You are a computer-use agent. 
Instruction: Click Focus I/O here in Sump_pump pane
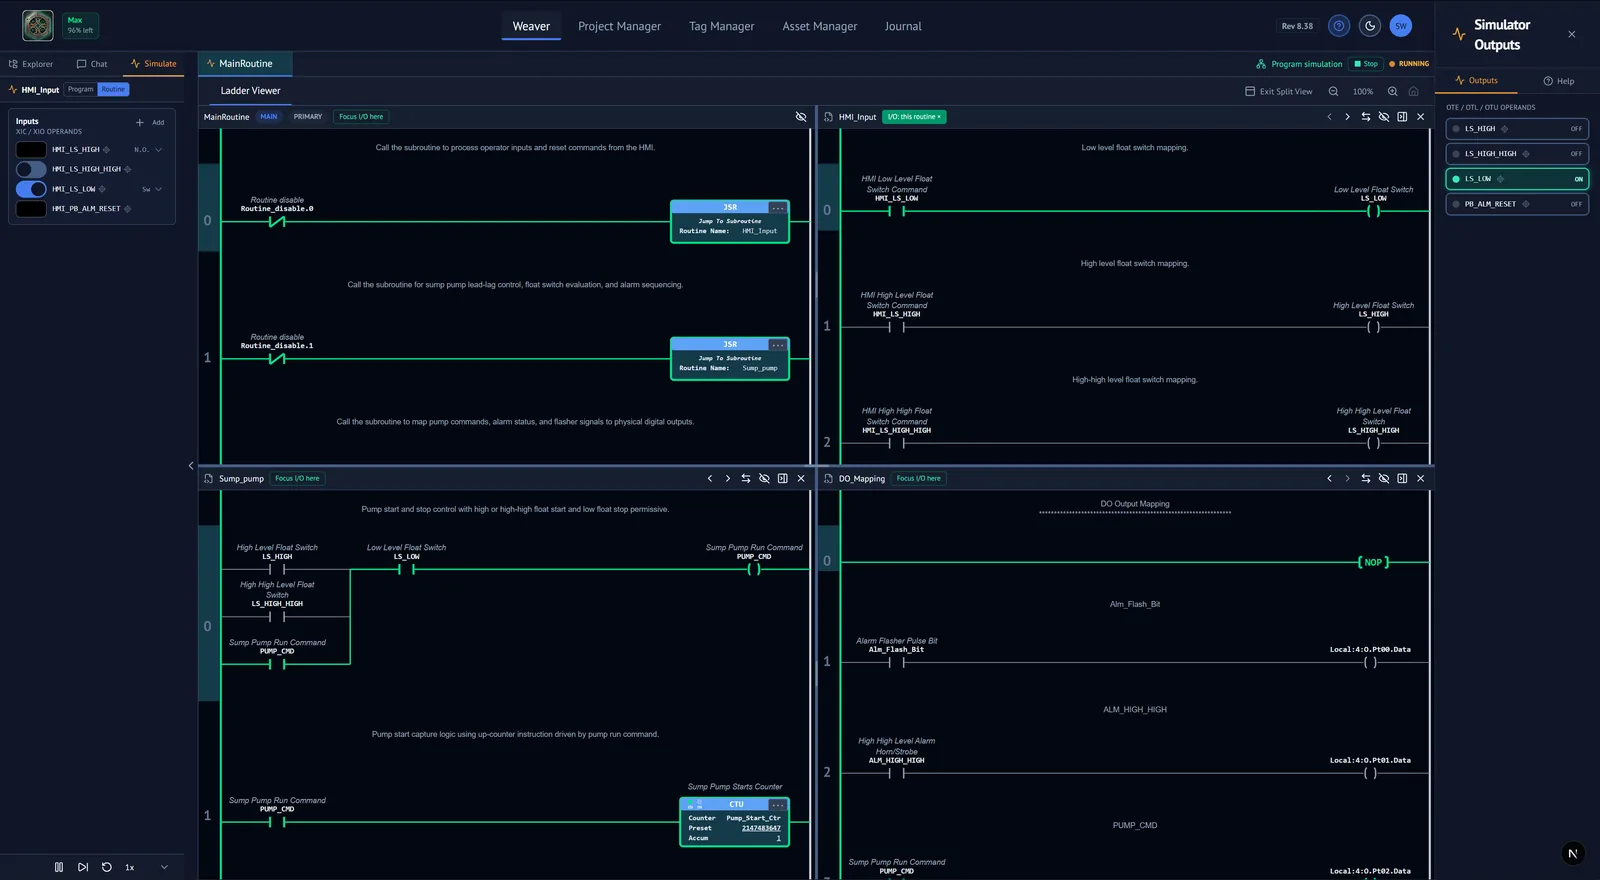click(x=298, y=478)
